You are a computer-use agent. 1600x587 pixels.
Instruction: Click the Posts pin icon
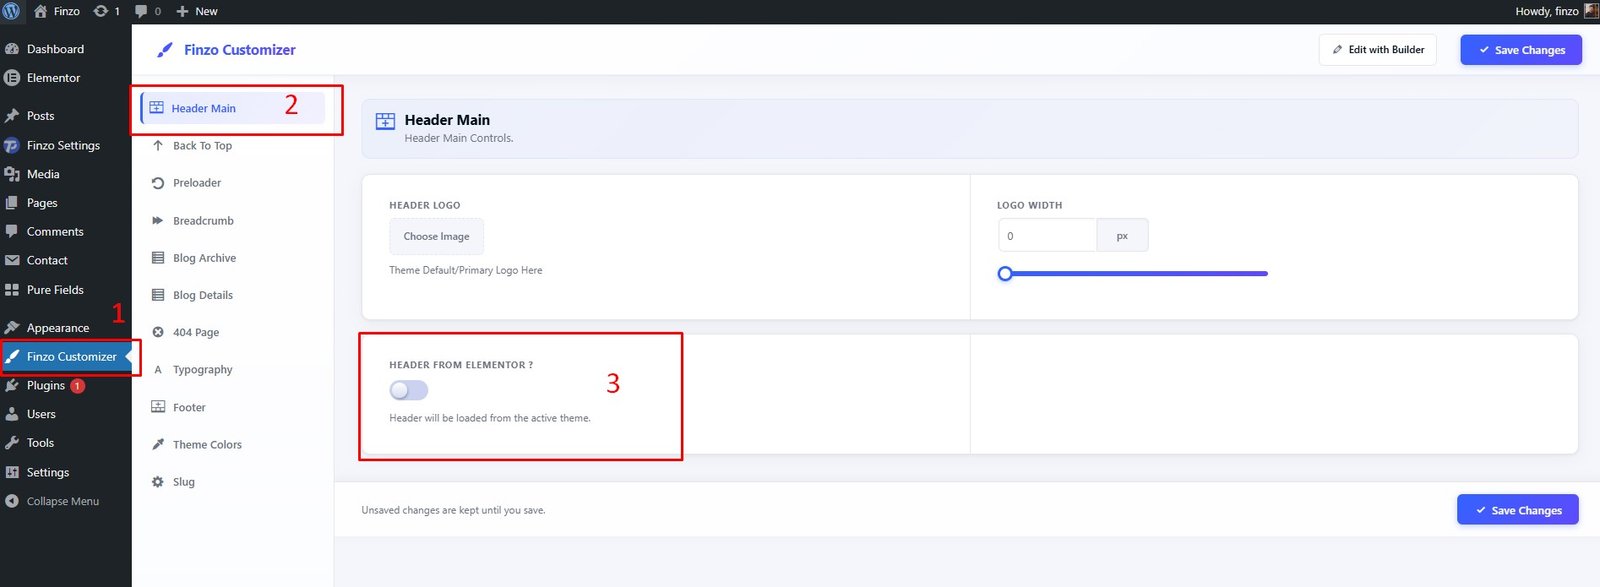pyautogui.click(x=12, y=116)
